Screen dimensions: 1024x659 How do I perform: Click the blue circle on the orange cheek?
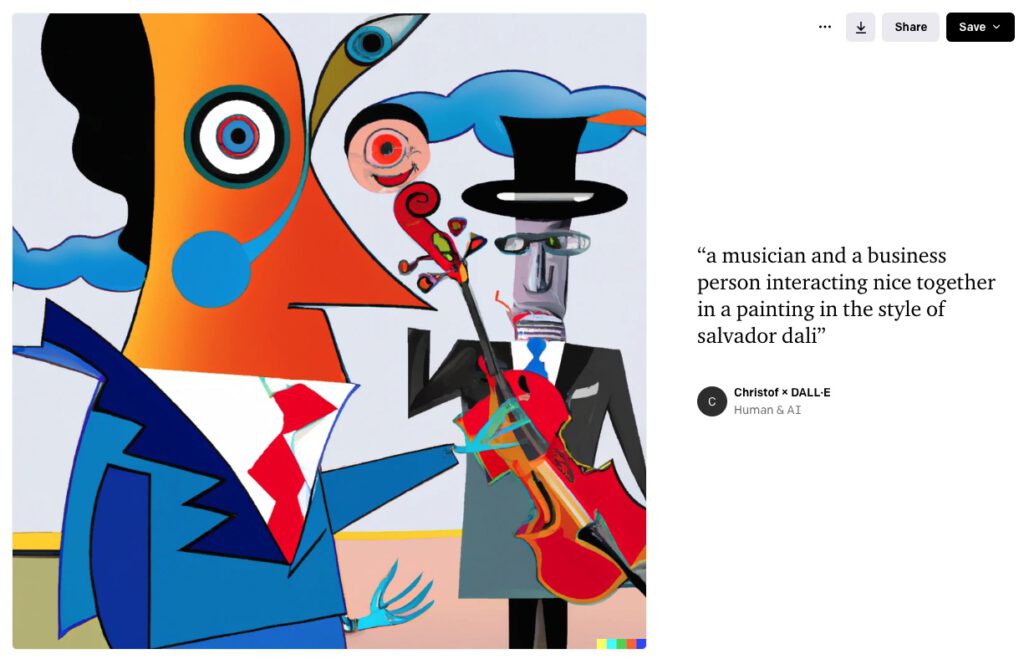coord(211,269)
